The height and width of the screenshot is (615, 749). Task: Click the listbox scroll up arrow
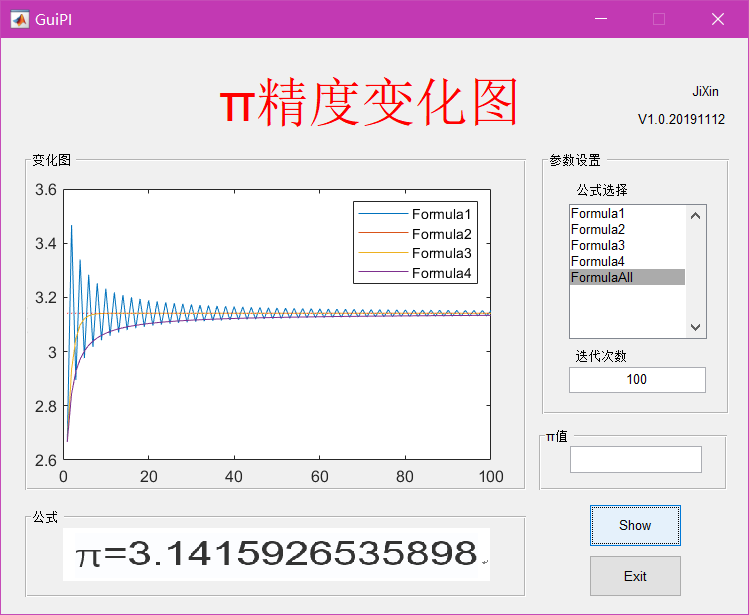(696, 216)
